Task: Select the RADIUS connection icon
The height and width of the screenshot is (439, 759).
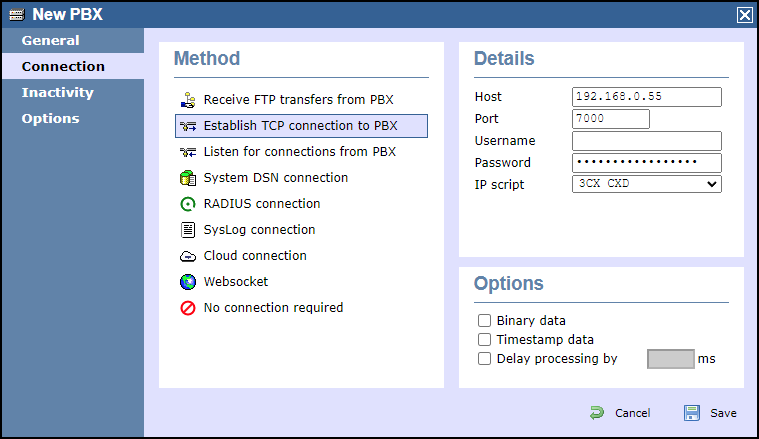Action: pyautogui.click(x=187, y=204)
